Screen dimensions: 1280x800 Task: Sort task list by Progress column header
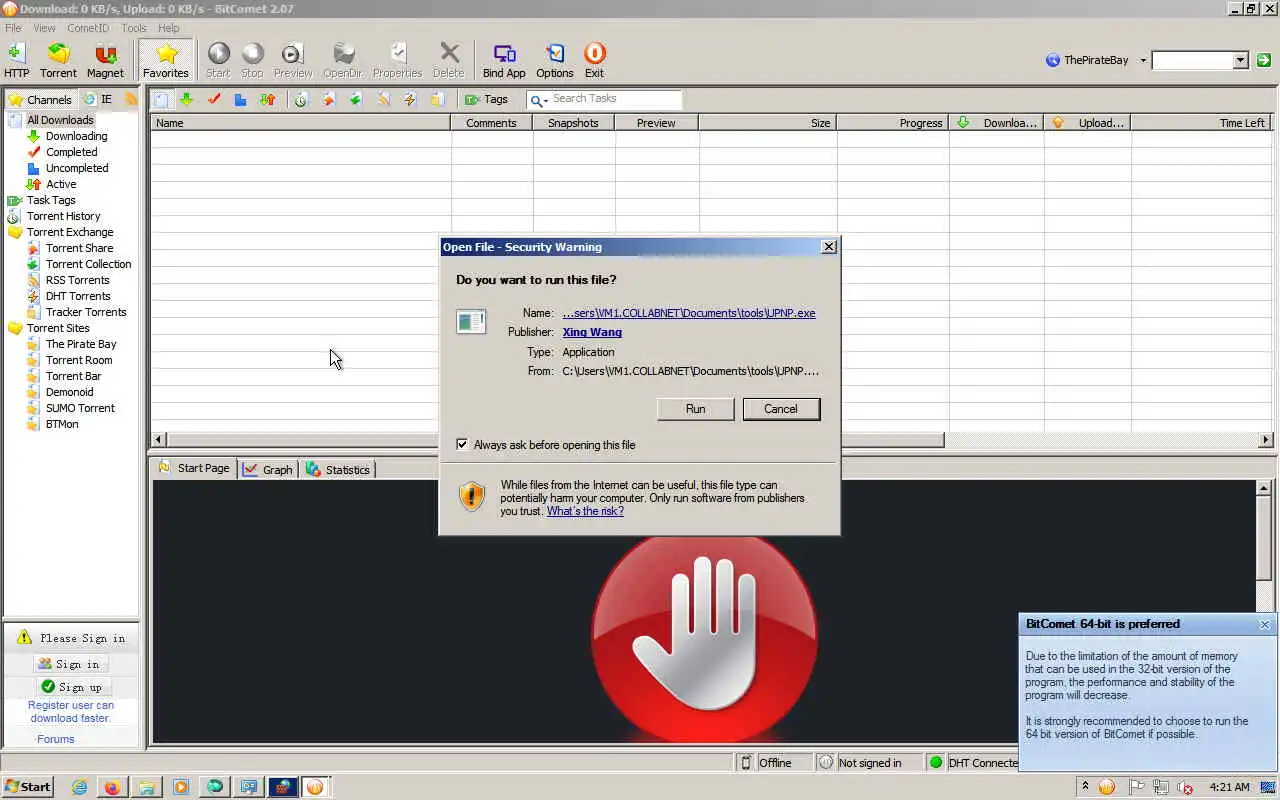pyautogui.click(x=893, y=123)
